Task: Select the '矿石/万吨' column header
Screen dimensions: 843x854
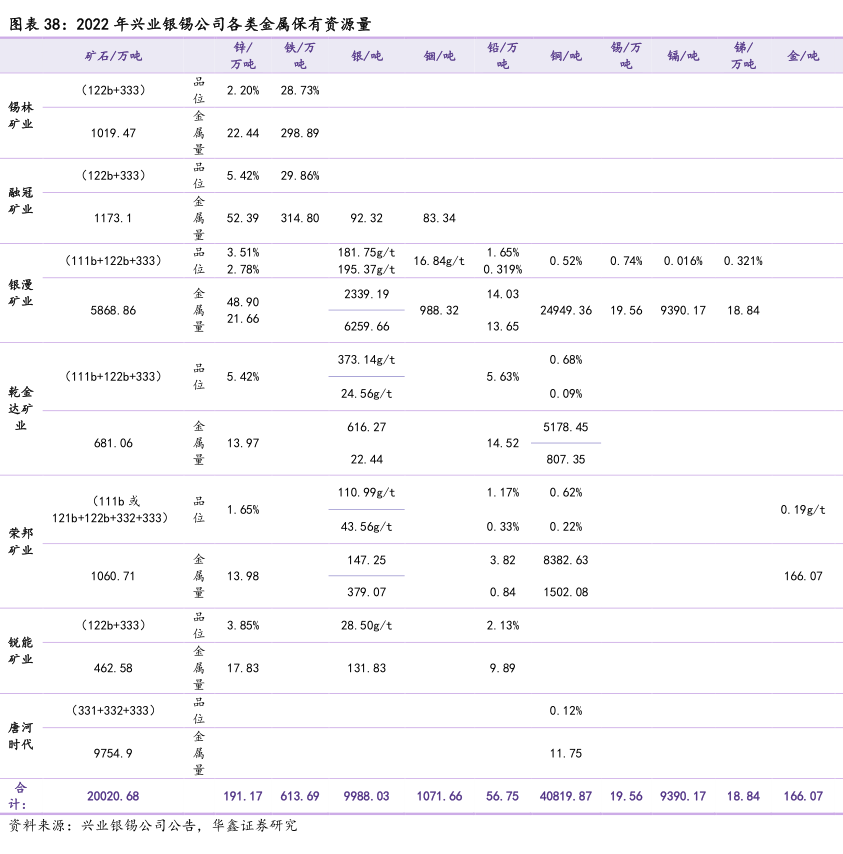Action: click(x=113, y=56)
